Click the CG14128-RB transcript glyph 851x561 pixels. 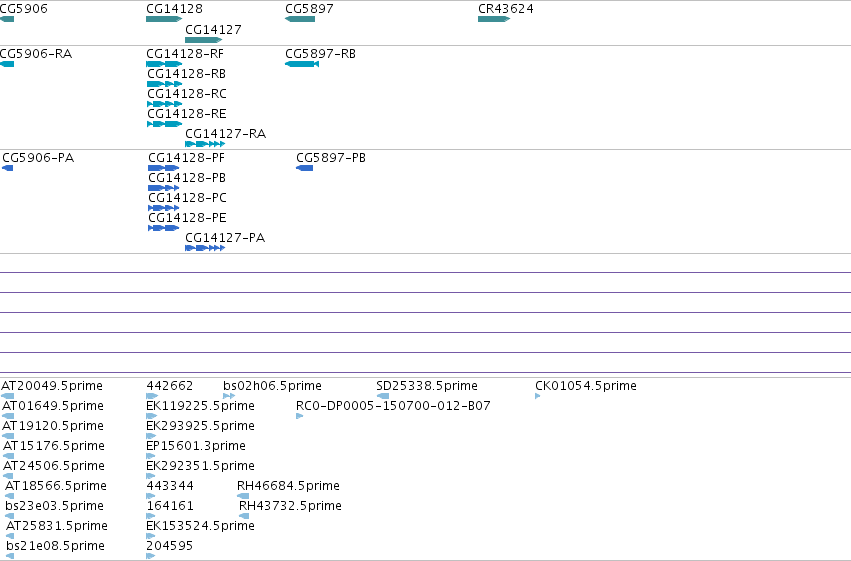pos(164,84)
